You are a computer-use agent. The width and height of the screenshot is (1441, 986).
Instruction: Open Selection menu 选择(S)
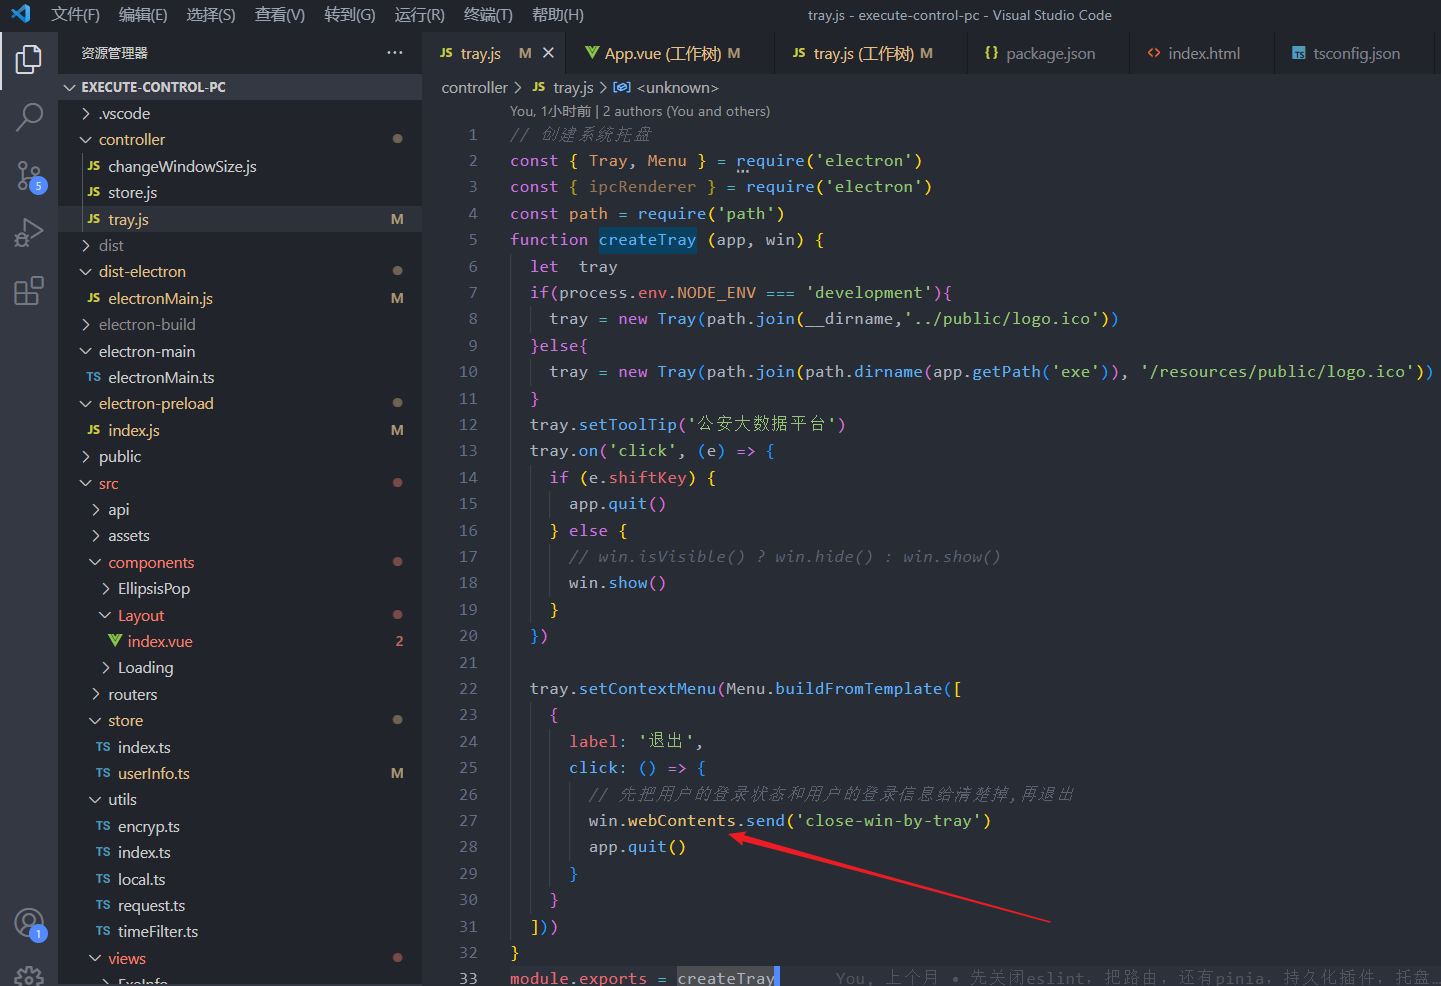pos(211,15)
